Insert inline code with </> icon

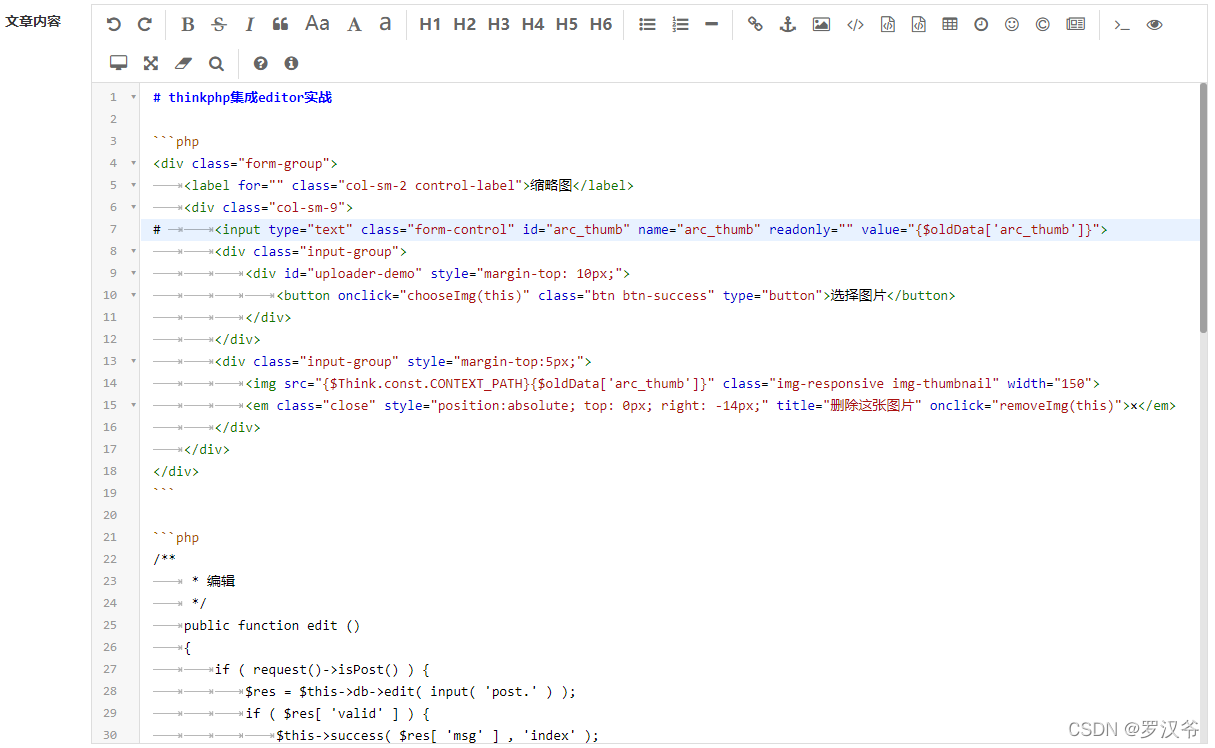[855, 24]
